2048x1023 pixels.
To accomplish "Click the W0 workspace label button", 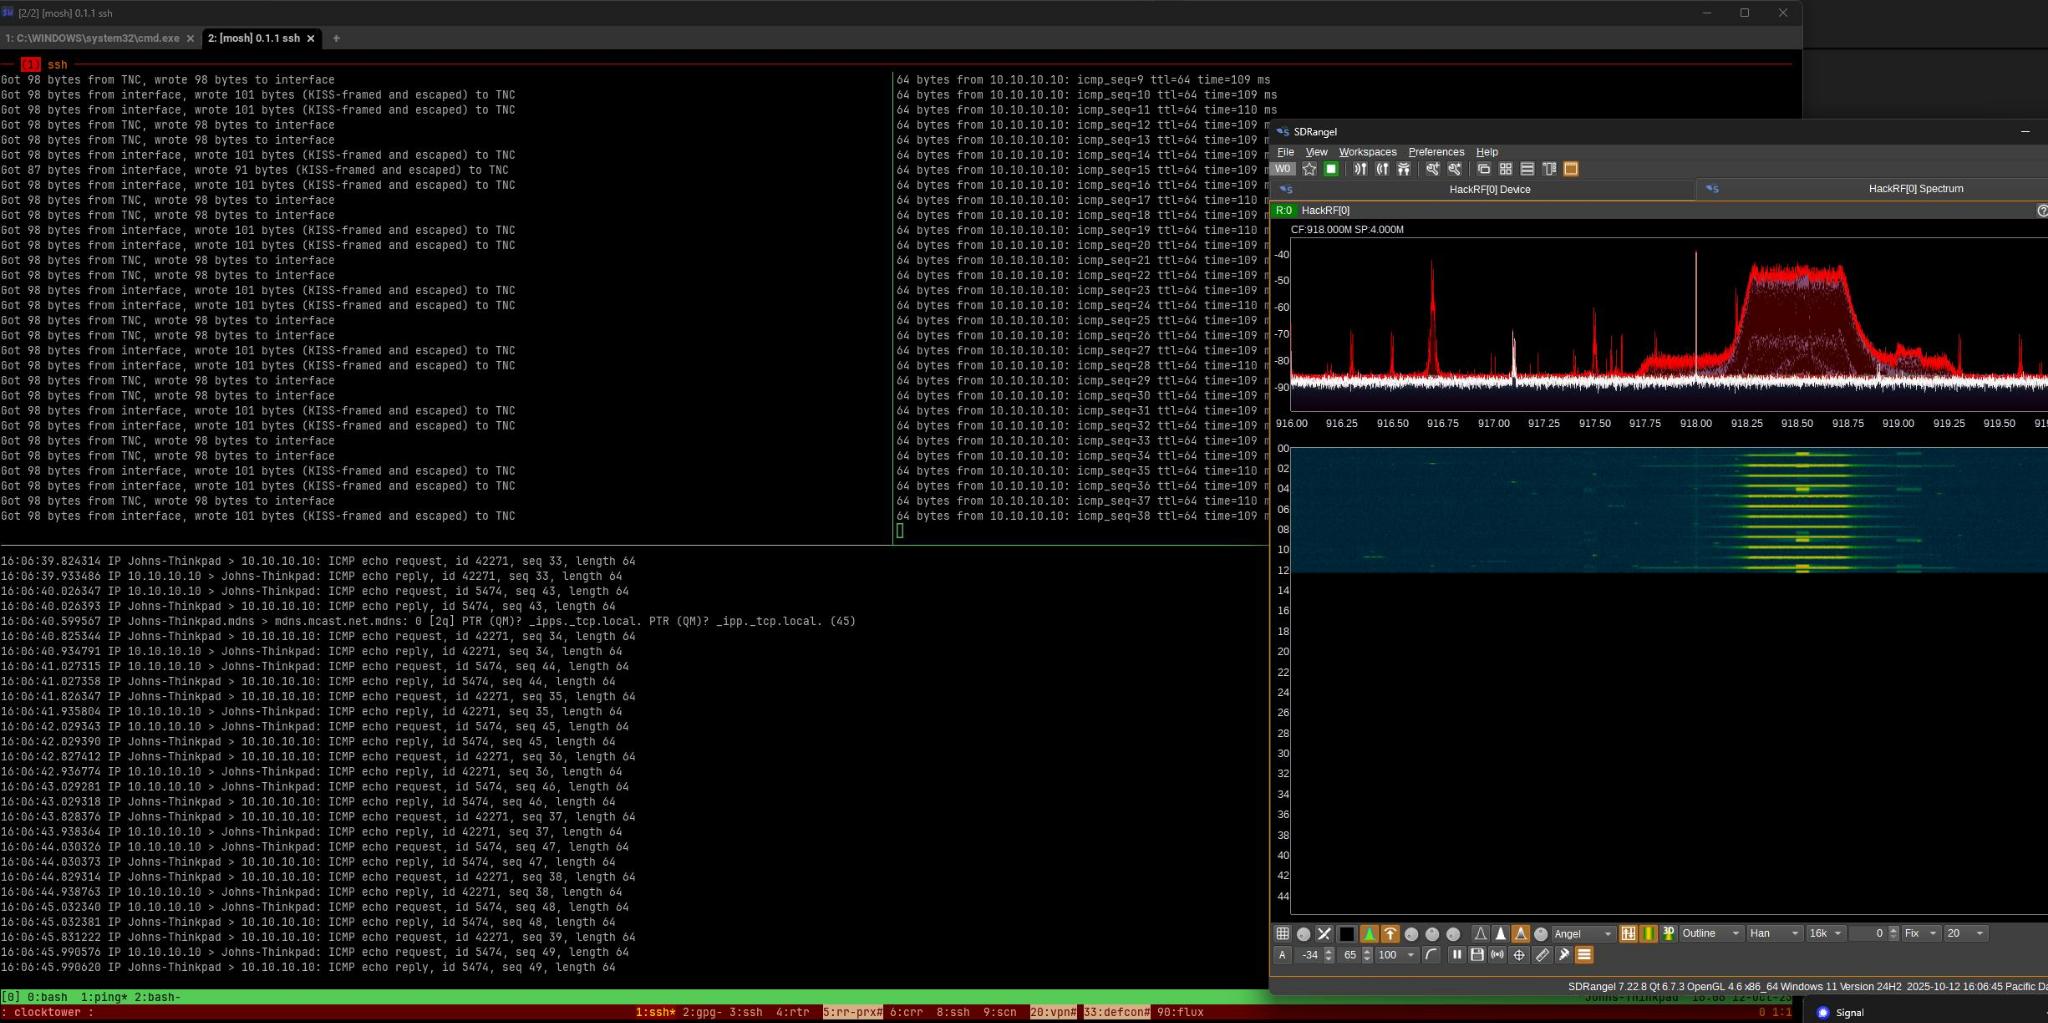I will coord(1283,169).
